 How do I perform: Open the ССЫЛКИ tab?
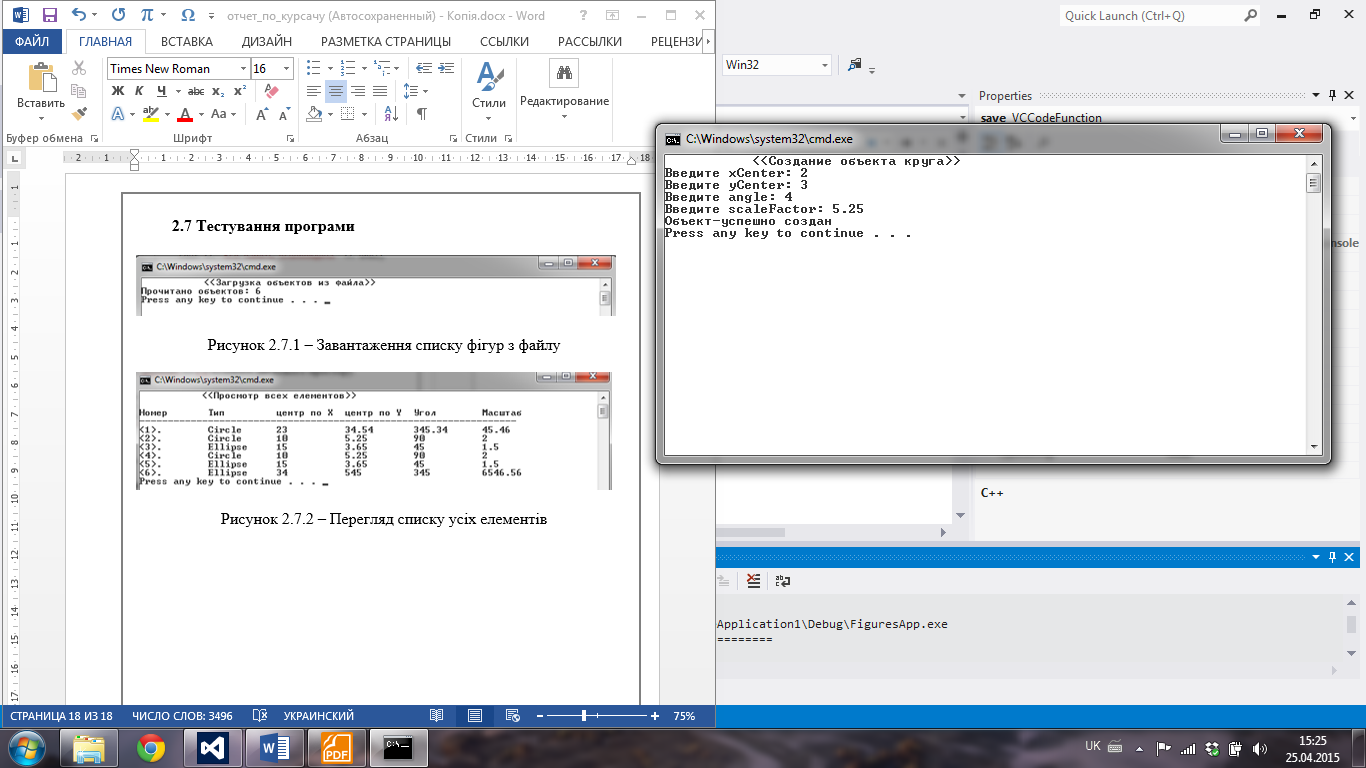pyautogui.click(x=504, y=41)
